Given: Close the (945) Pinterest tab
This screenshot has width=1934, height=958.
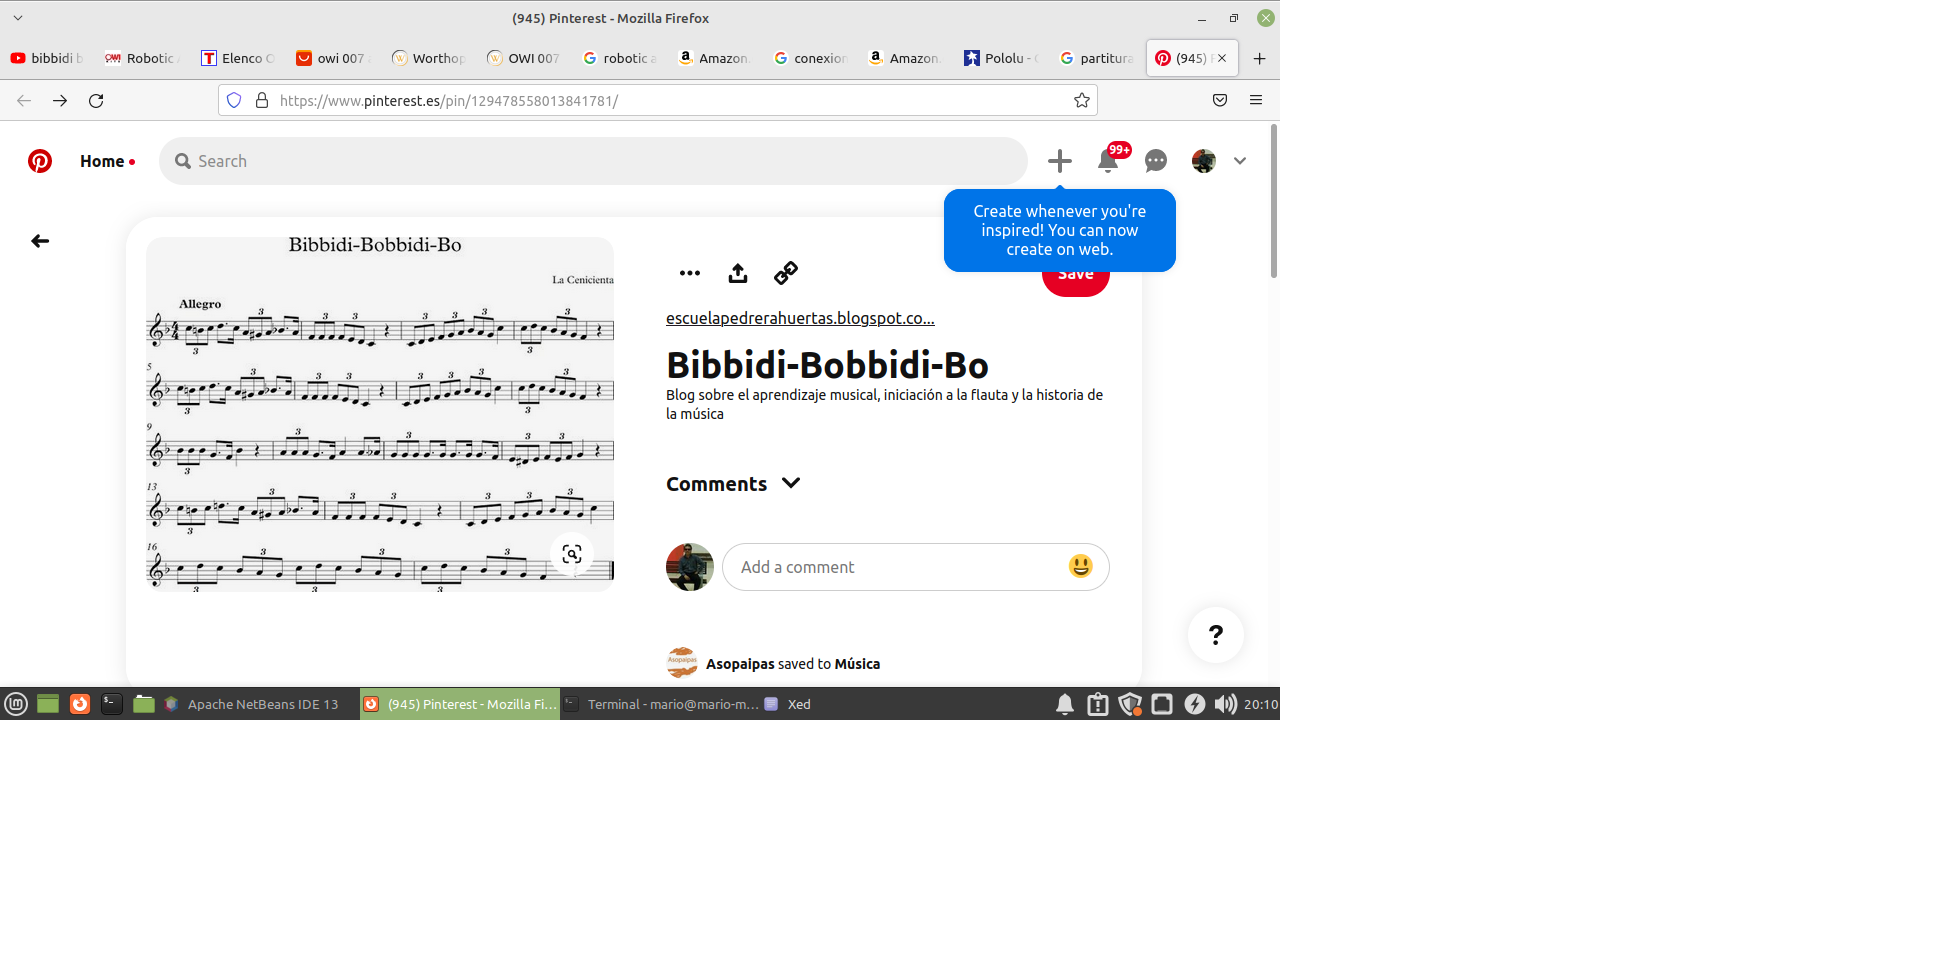Looking at the screenshot, I should [1222, 58].
